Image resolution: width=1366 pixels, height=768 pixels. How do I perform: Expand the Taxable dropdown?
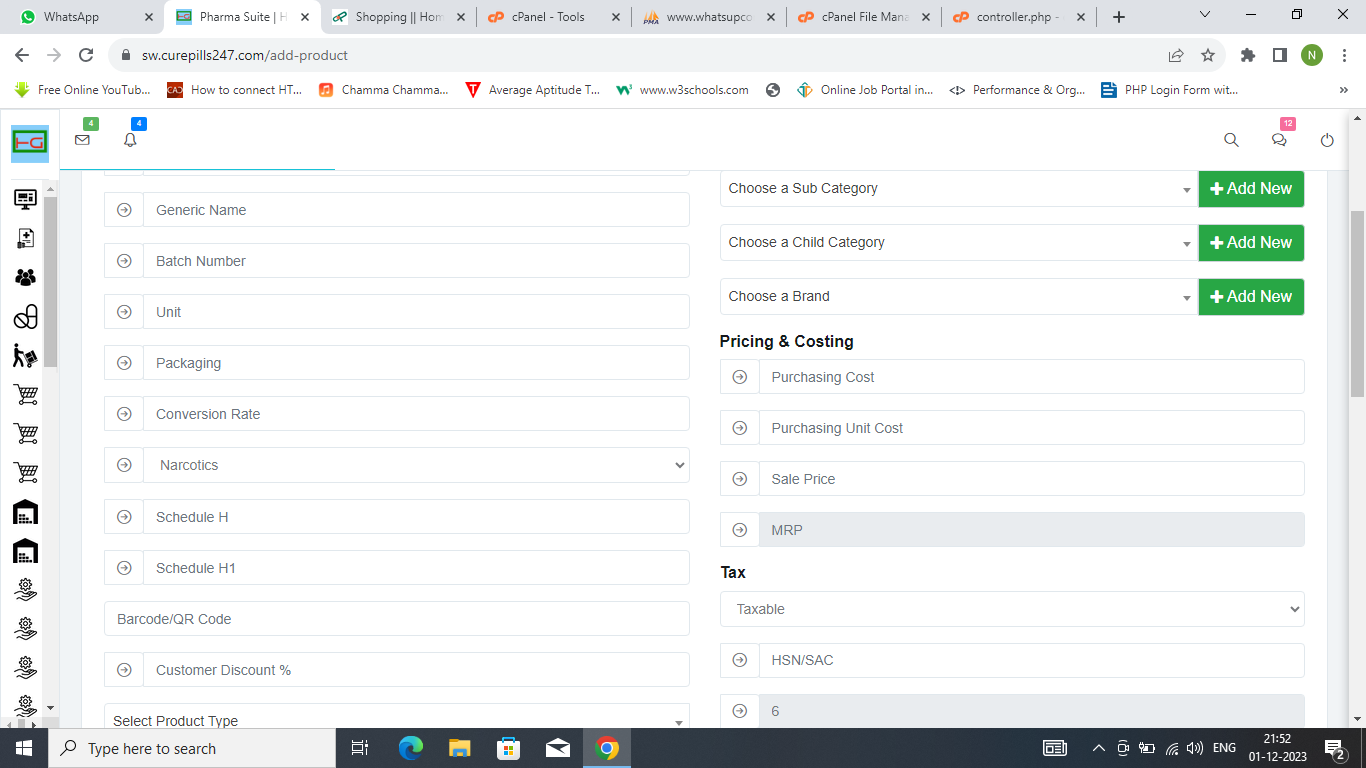[x=1011, y=609]
